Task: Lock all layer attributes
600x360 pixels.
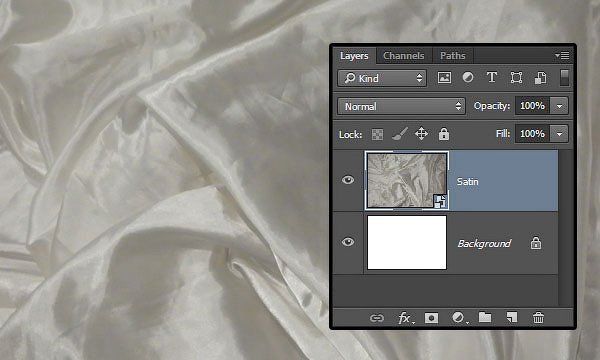Action: [444, 134]
